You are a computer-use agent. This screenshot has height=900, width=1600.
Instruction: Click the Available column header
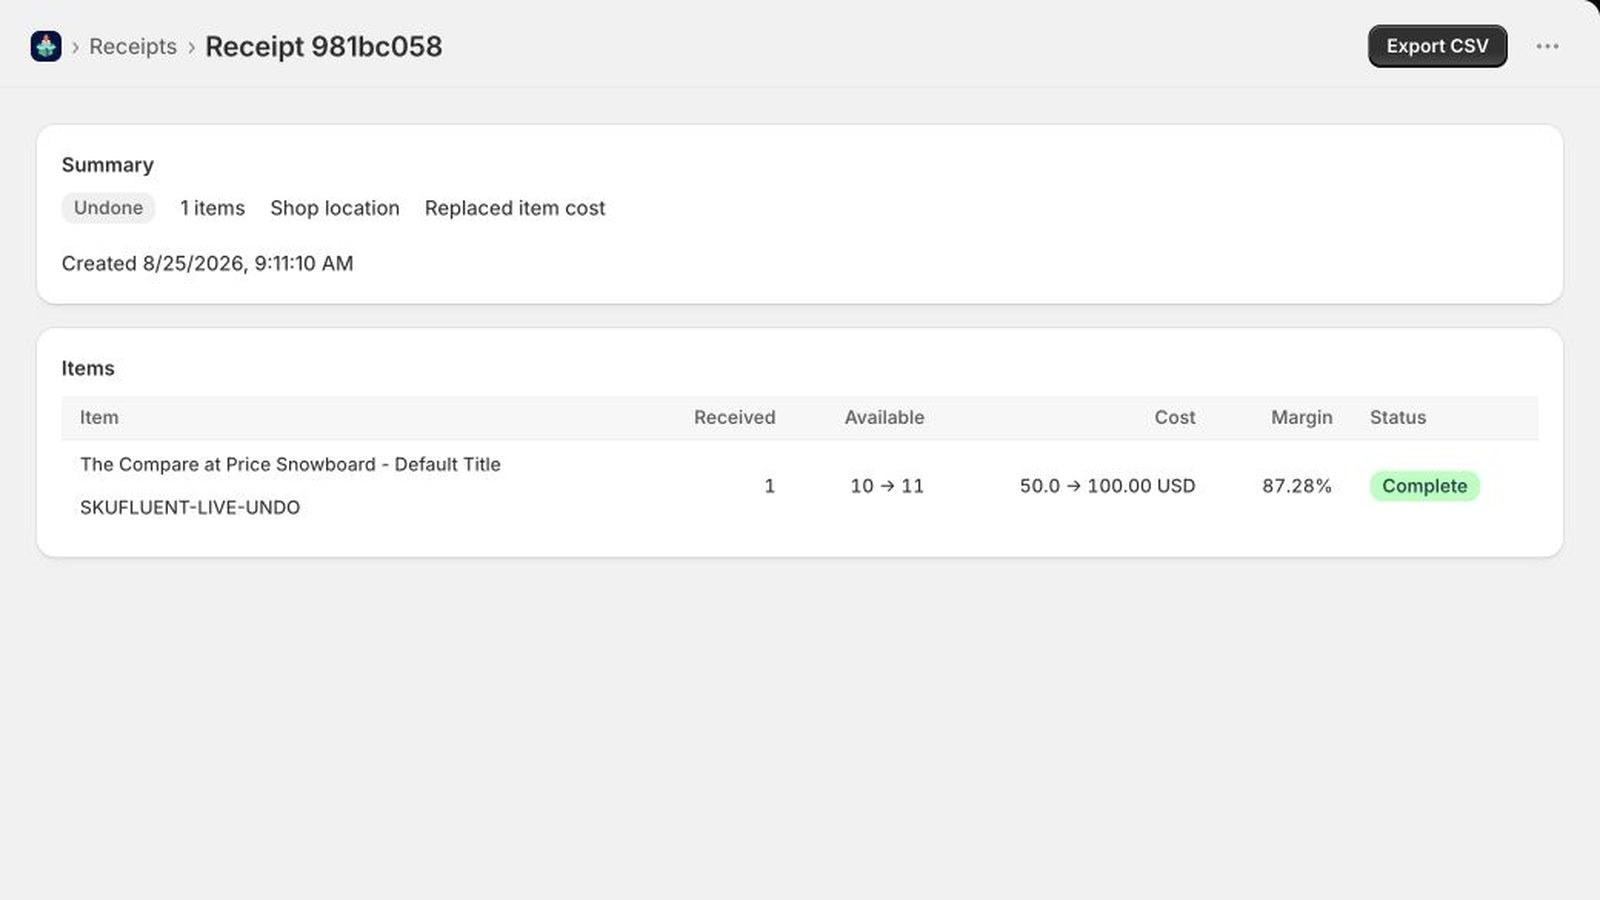[x=884, y=417]
